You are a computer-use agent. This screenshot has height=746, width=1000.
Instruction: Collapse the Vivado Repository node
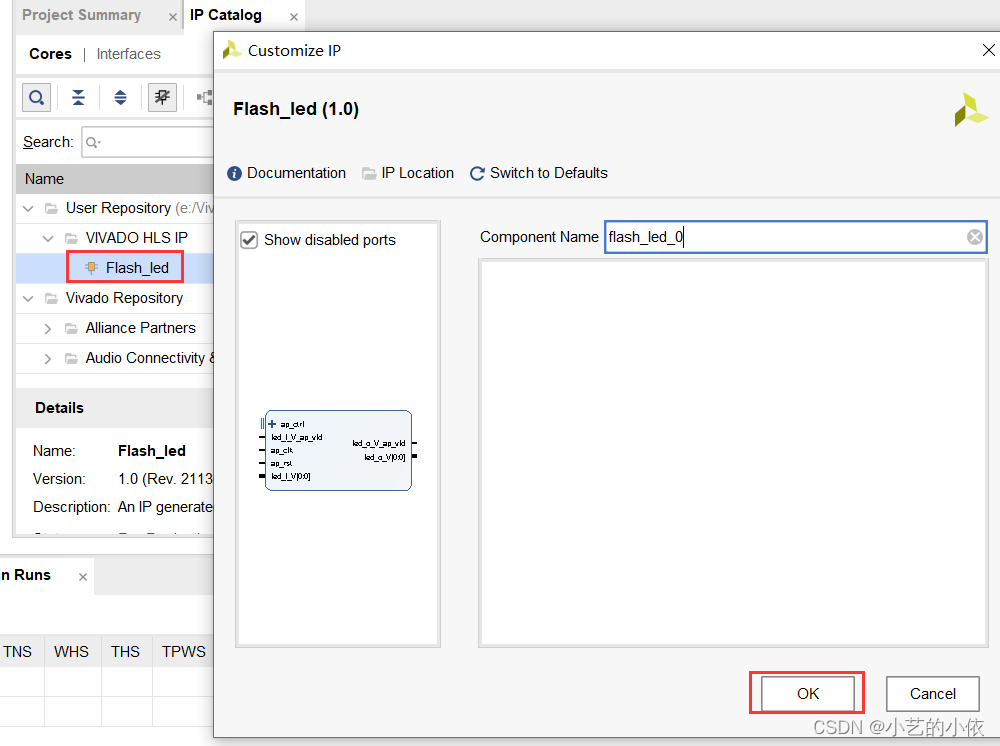pos(28,298)
